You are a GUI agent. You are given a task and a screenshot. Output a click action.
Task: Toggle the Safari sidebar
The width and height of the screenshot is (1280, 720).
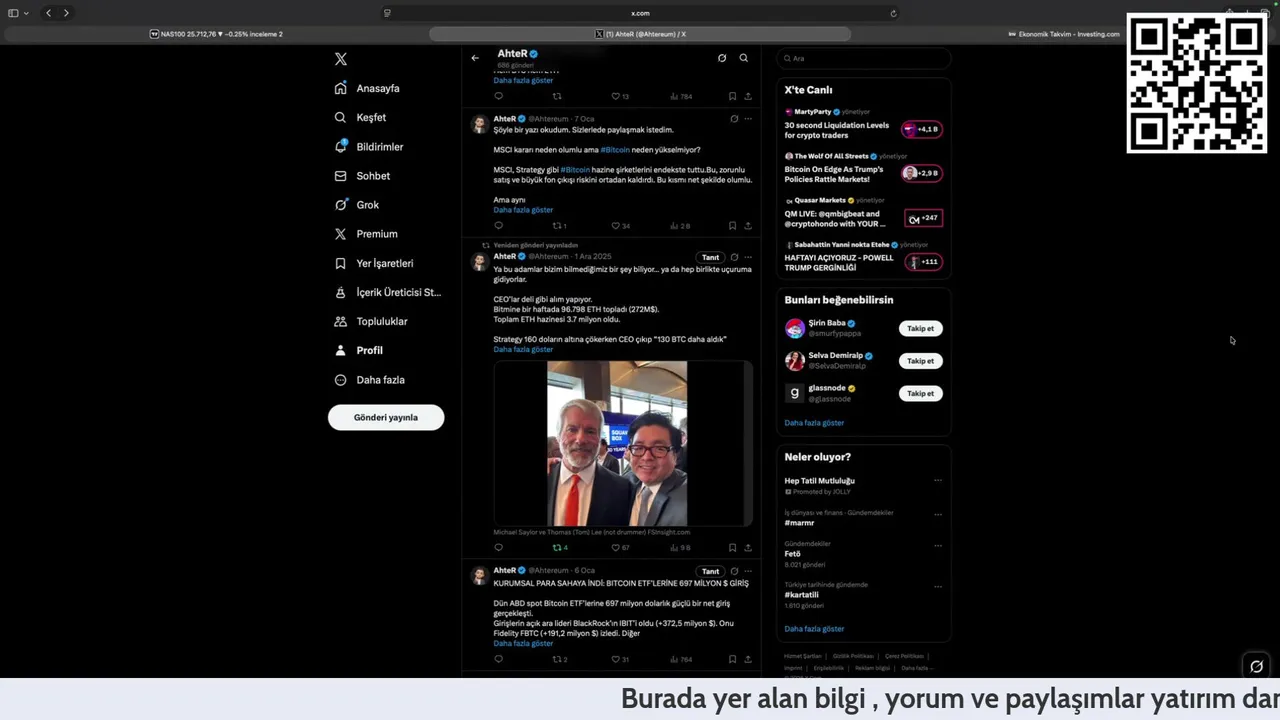(13, 13)
